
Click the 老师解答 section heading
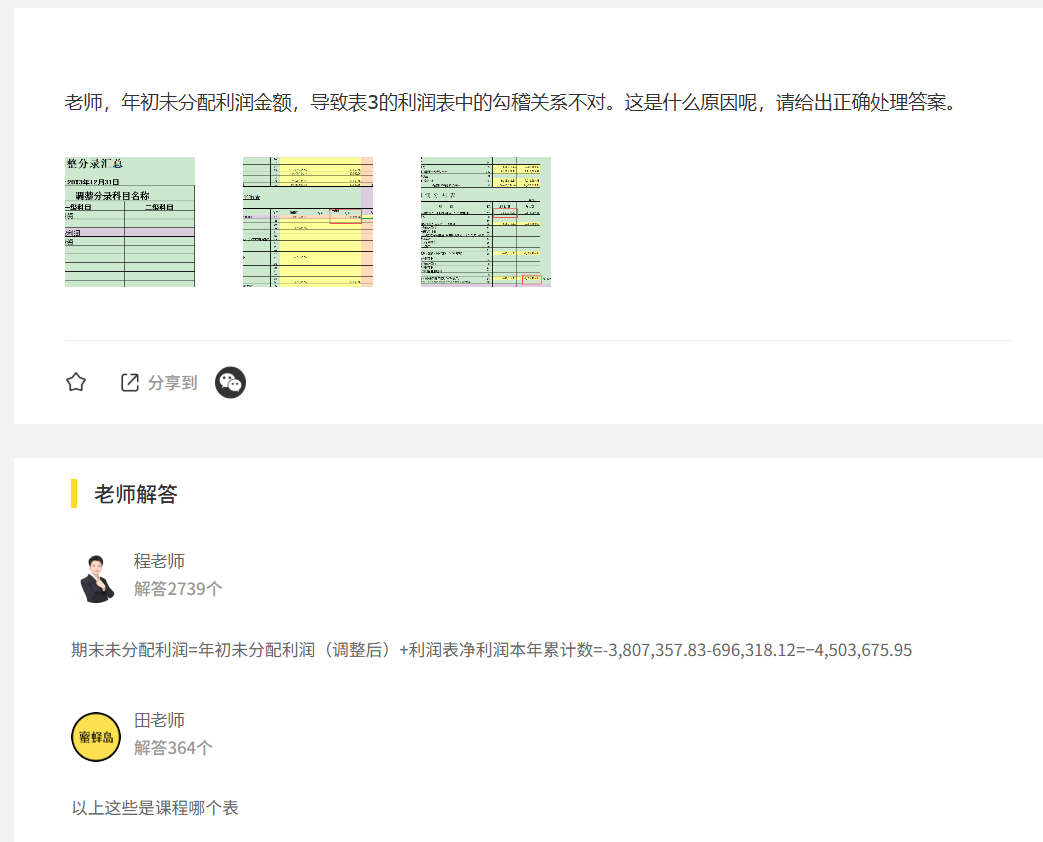tap(136, 494)
